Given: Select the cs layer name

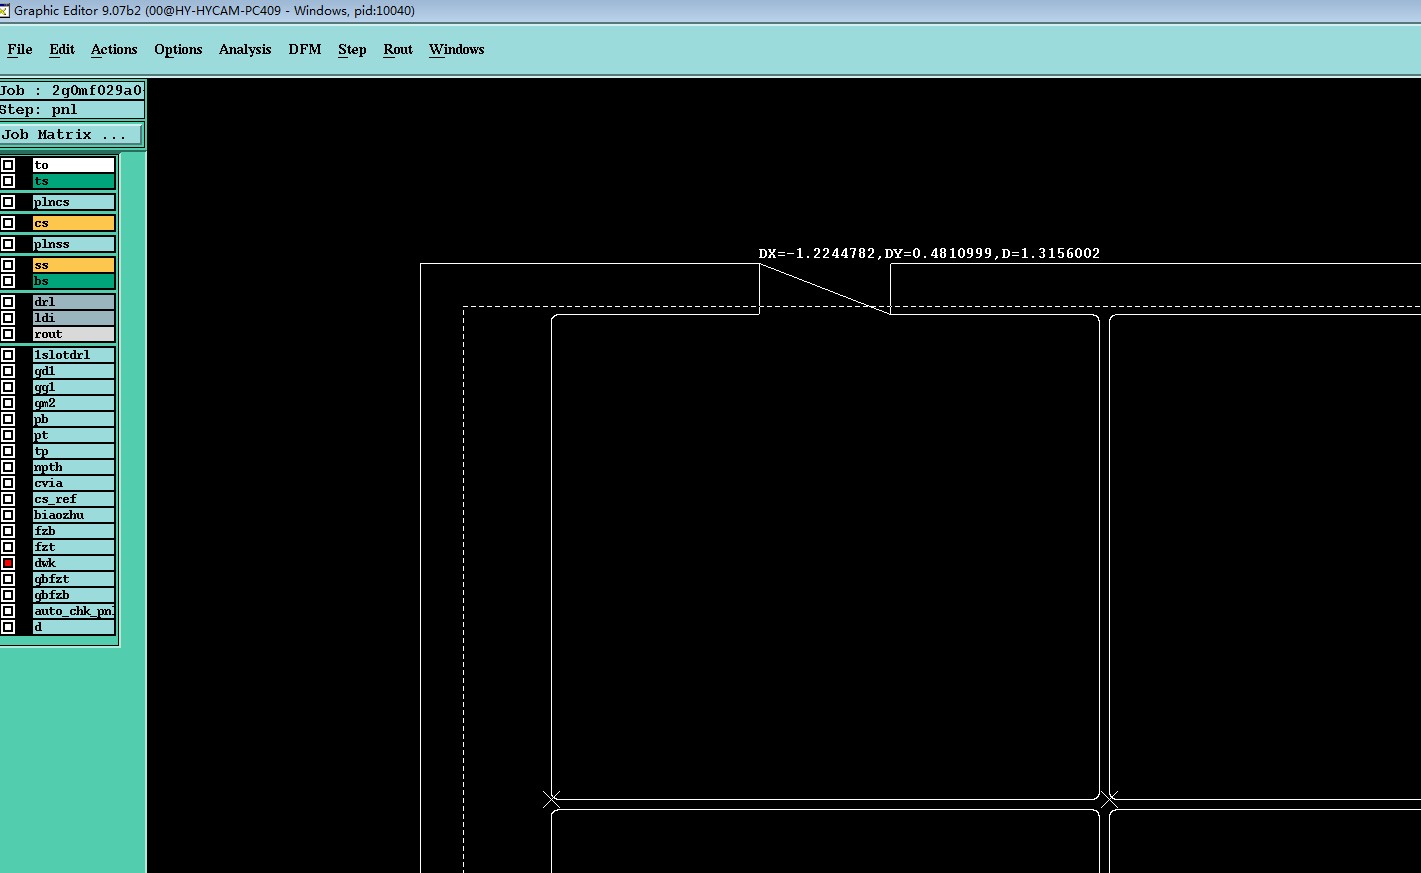Looking at the screenshot, I should point(74,223).
